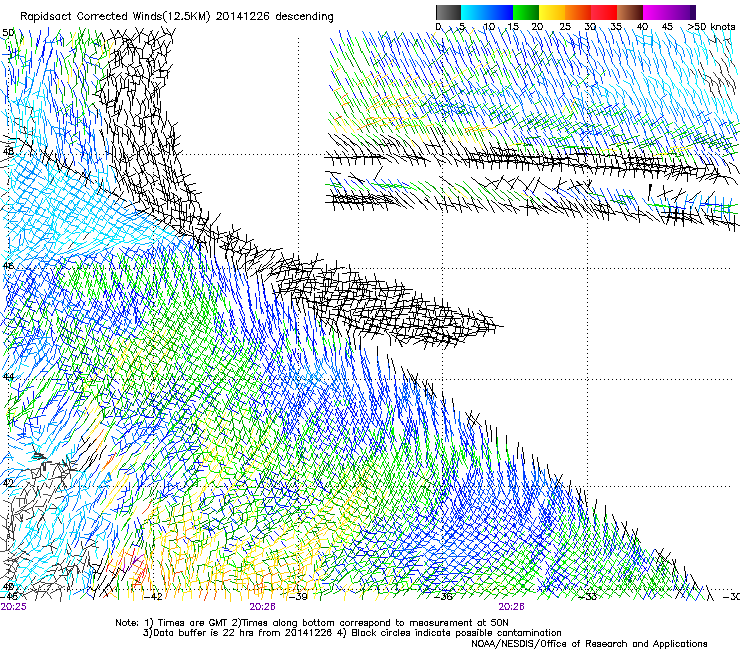Click the 'NOAA/NESDIS/Office of Research and Applications' credit

click(589, 644)
